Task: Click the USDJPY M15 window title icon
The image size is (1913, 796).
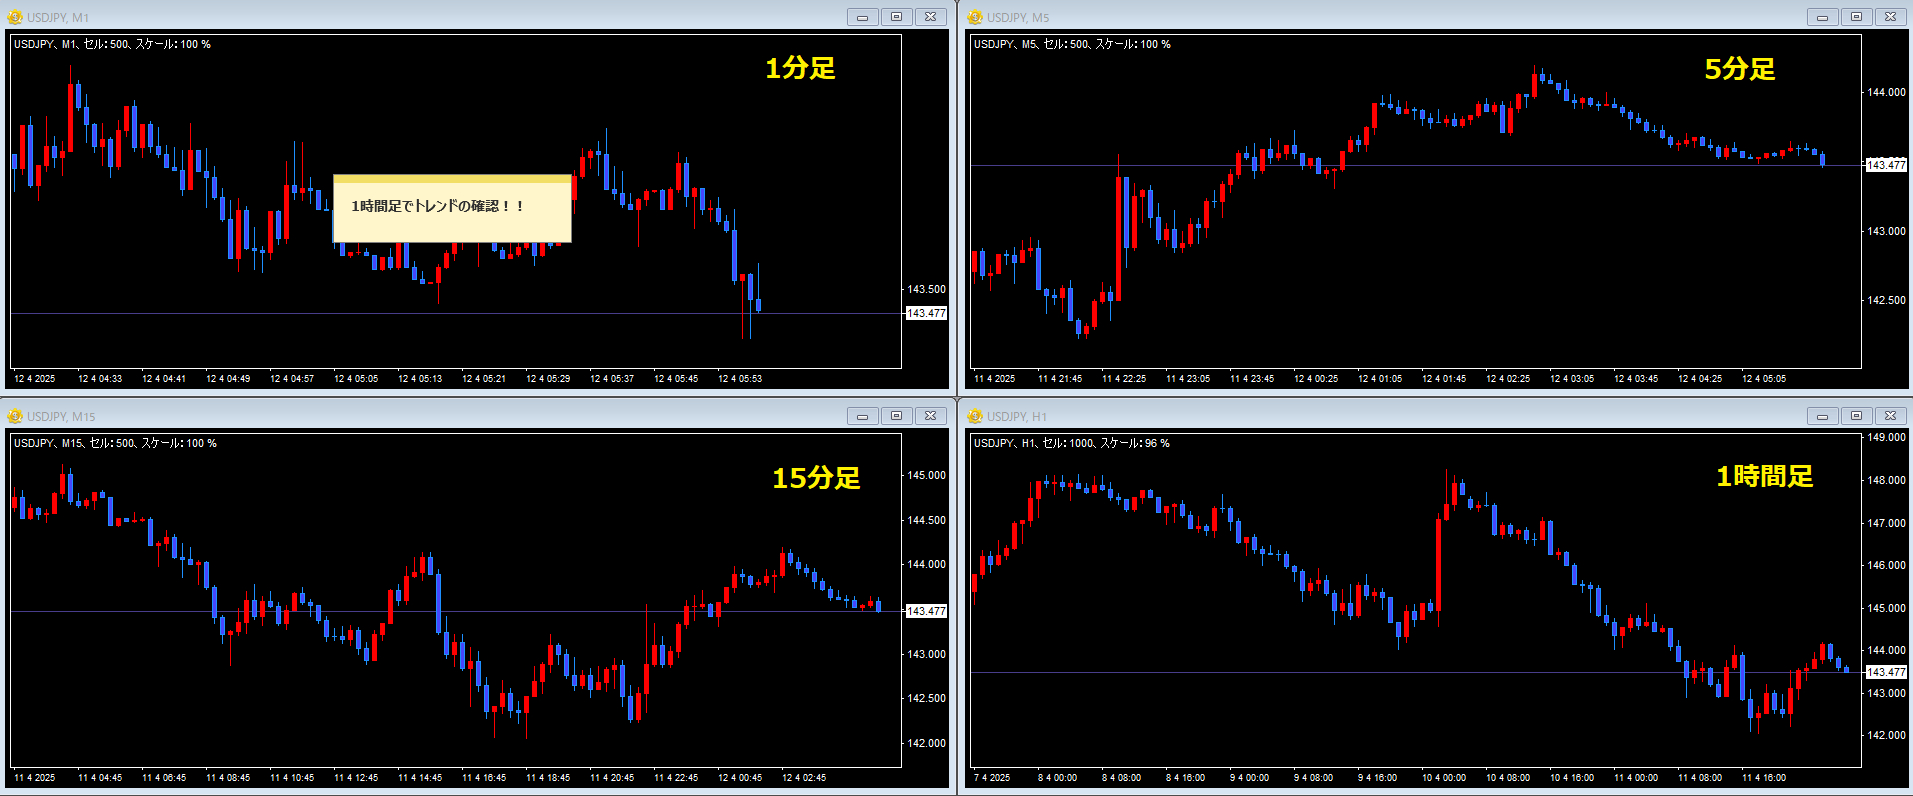Action: pyautogui.click(x=15, y=416)
